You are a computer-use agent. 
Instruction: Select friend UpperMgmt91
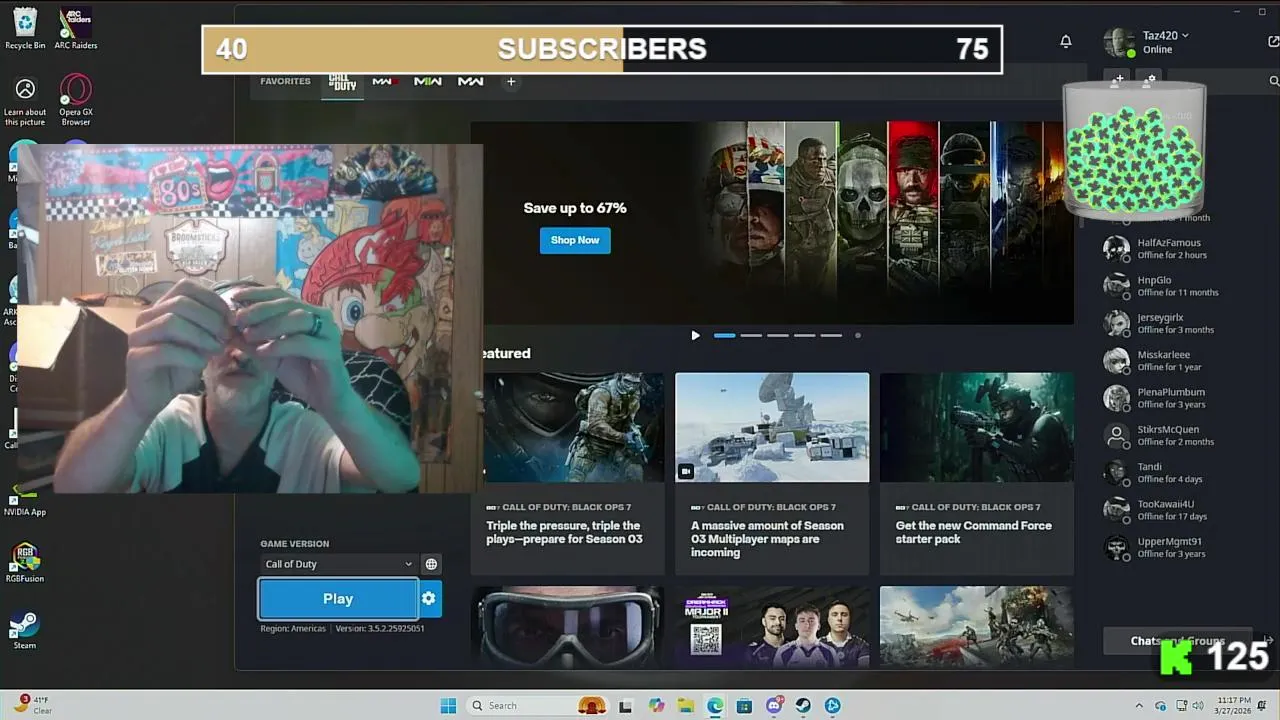[1180, 547]
